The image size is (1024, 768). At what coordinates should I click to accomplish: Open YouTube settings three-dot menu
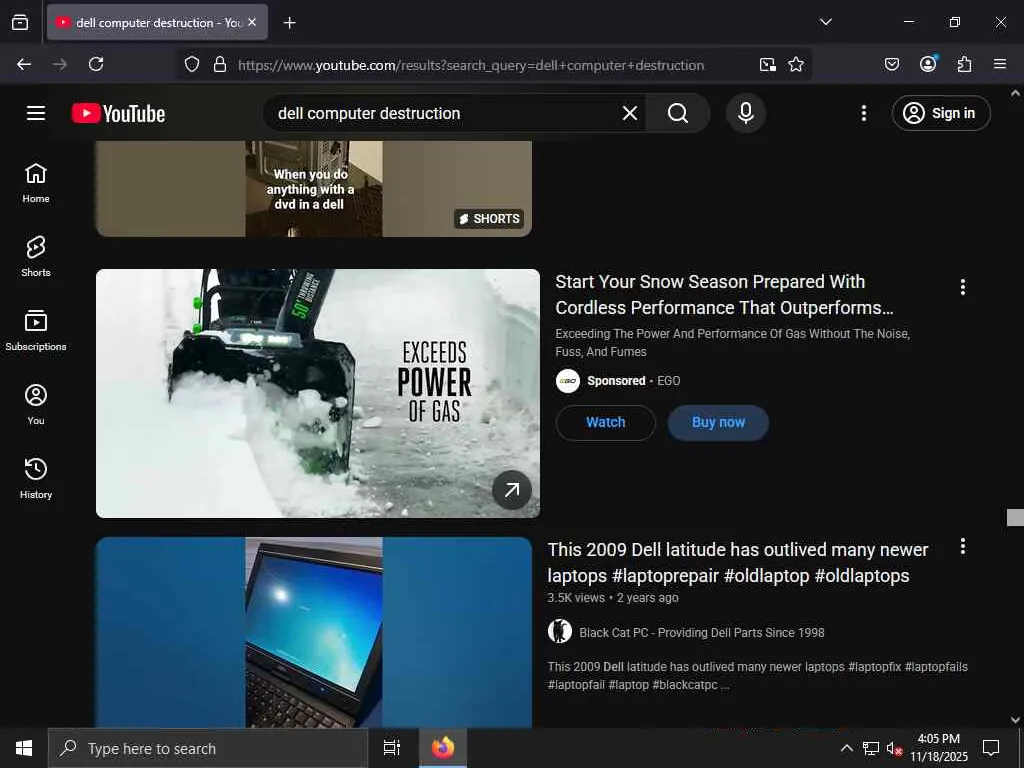pyautogui.click(x=864, y=113)
